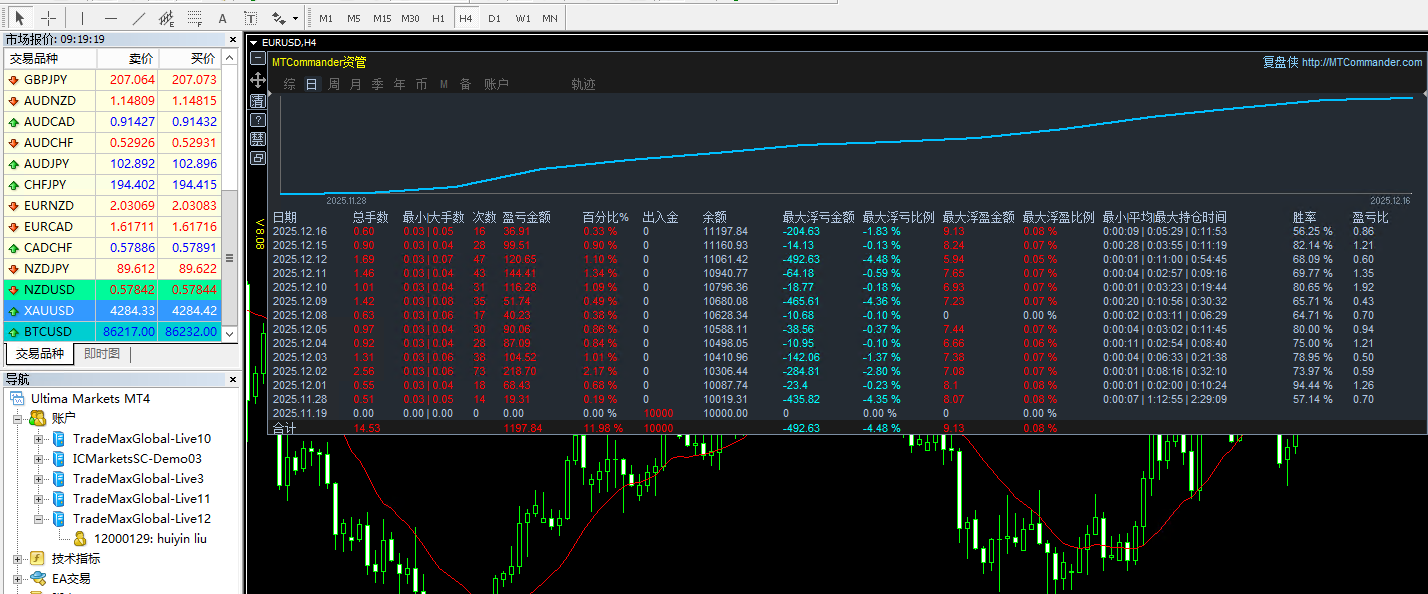This screenshot has width=1428, height=594.
Task: Open the 账户 tab in MTCommander
Action: [497, 84]
